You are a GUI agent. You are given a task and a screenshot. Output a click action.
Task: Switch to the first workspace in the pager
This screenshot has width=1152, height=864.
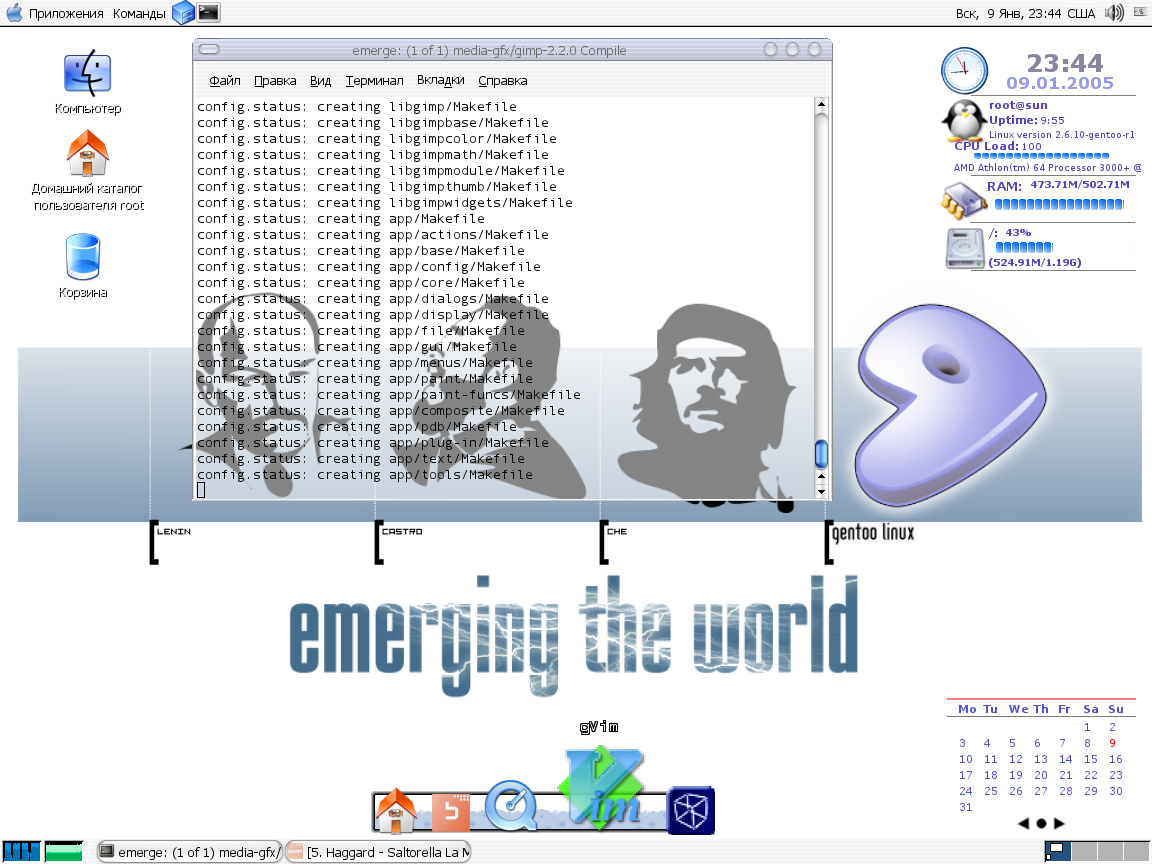1058,852
